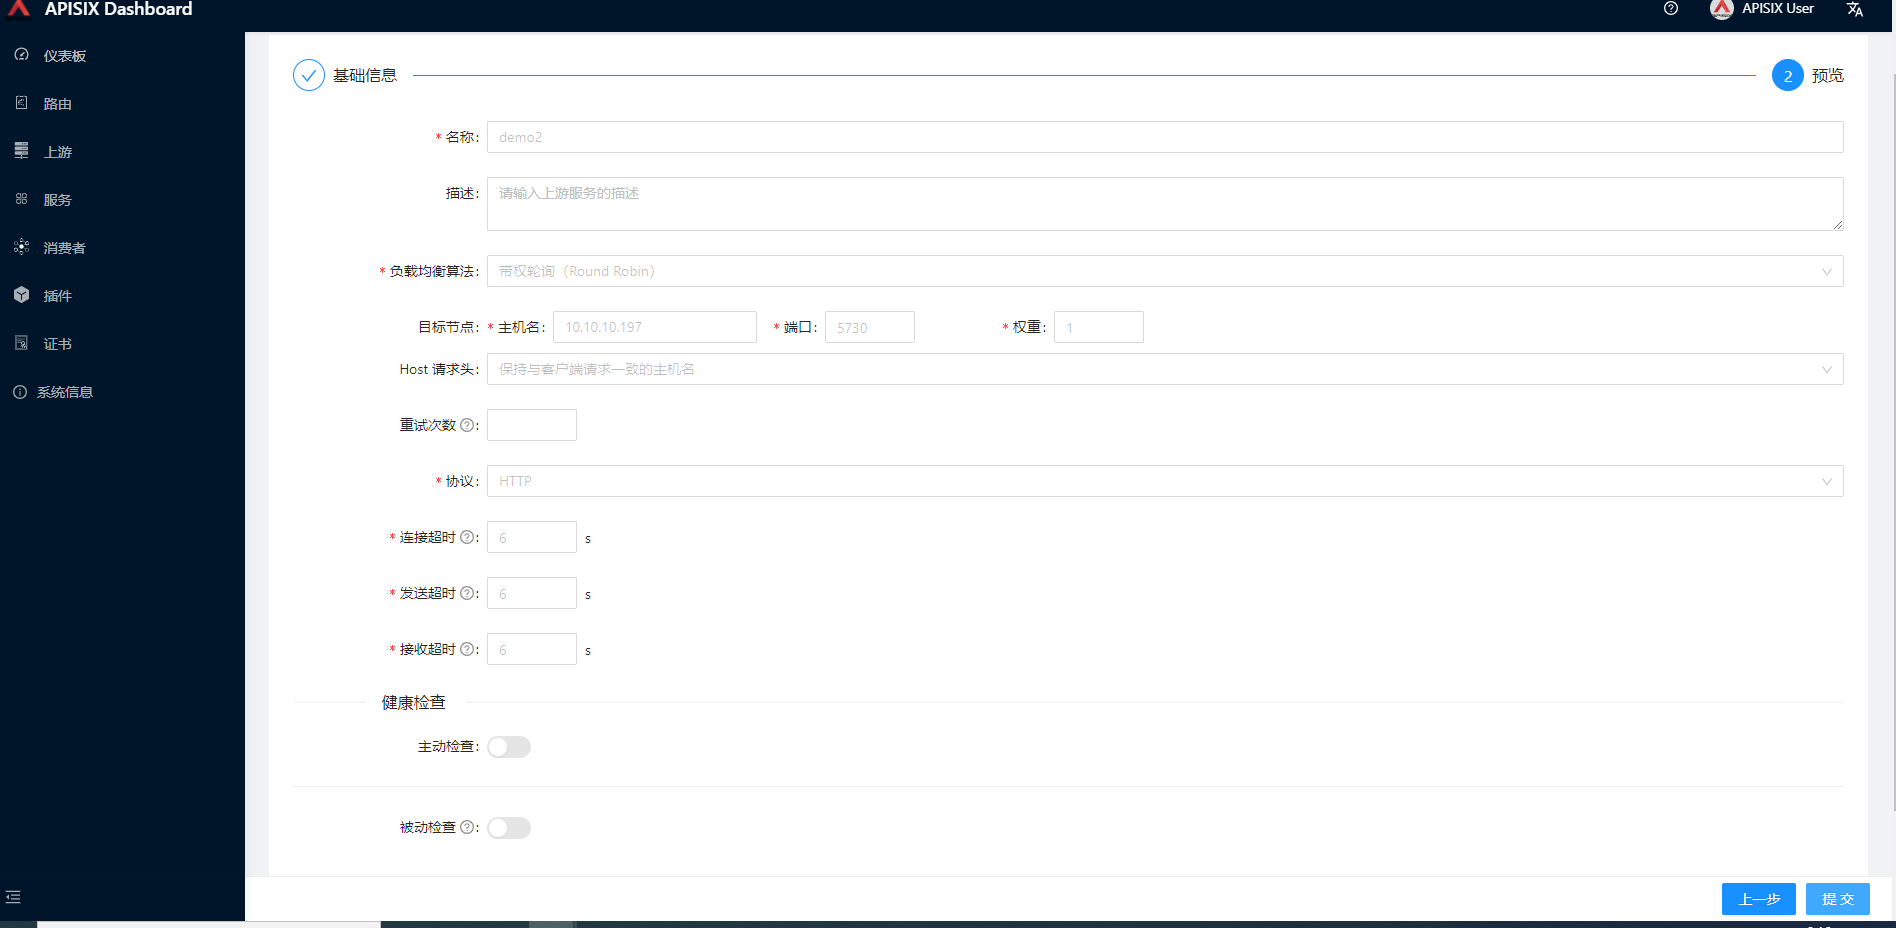
Task: Click the 证书 sidebar icon
Action: [21, 343]
